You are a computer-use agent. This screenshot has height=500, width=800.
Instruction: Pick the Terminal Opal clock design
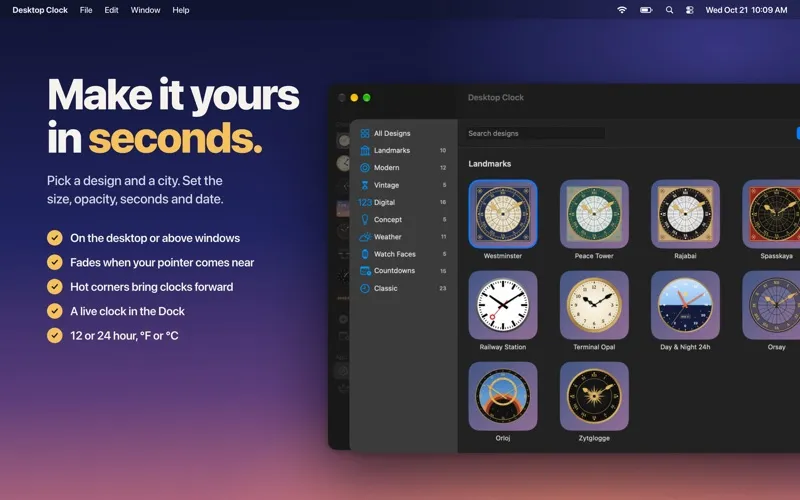594,305
